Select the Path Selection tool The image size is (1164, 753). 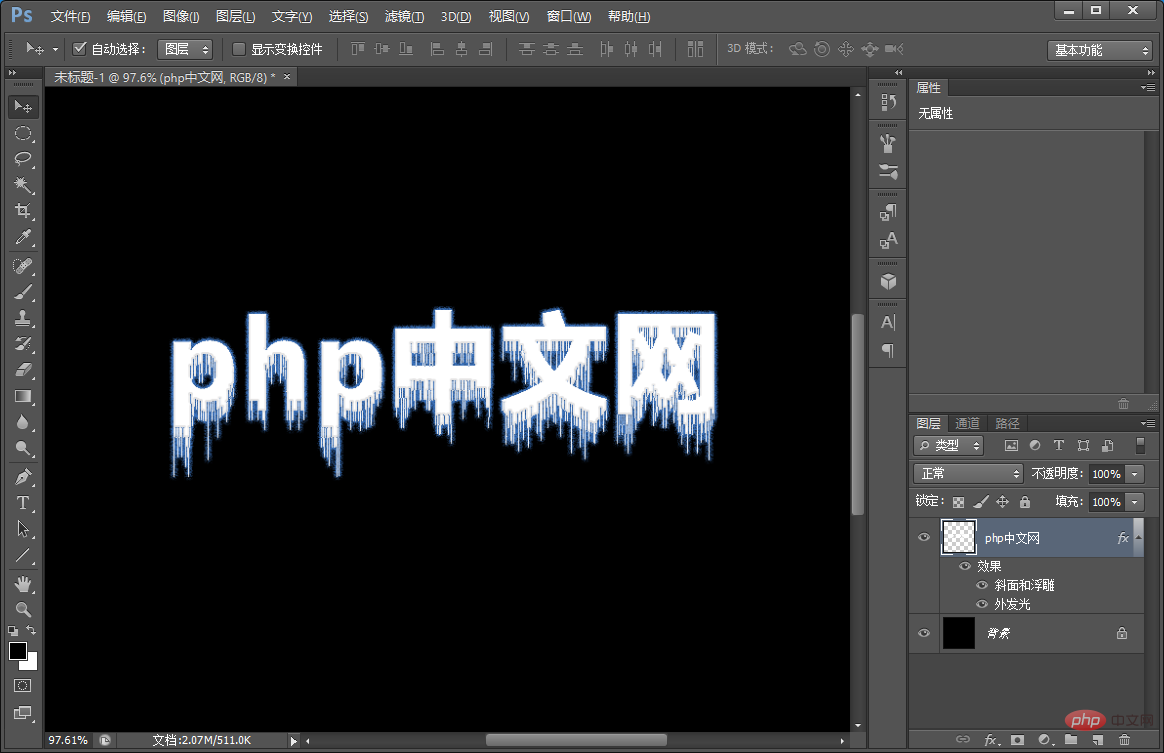23,529
